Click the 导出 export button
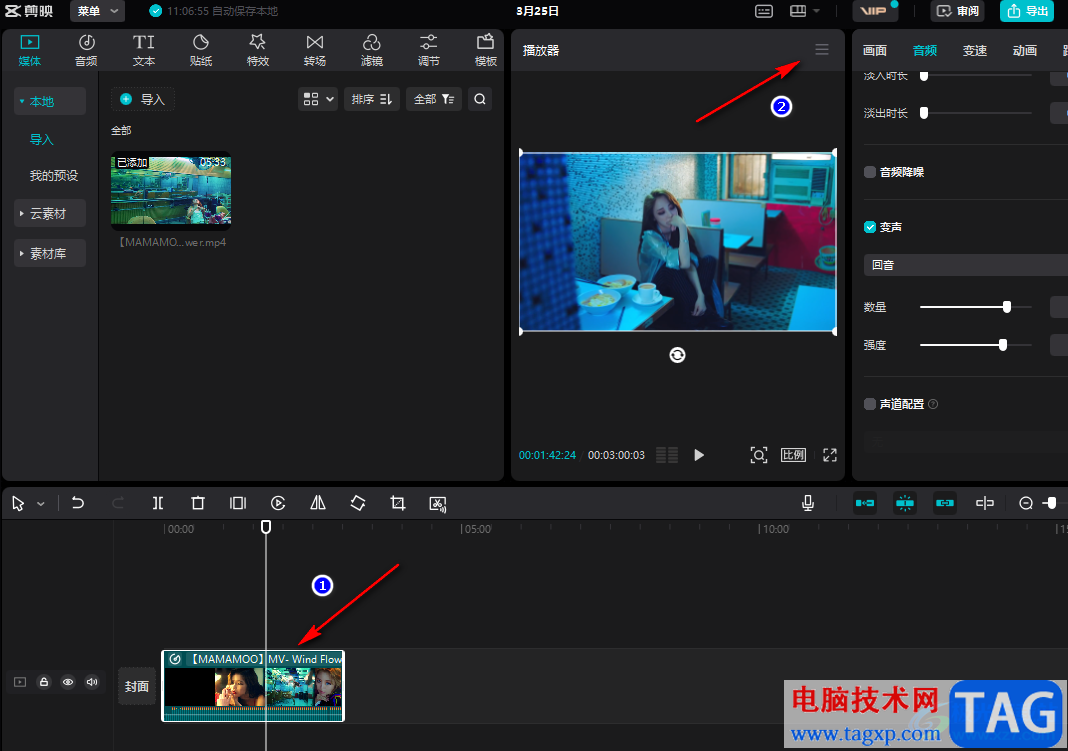The image size is (1068, 751). (1028, 11)
